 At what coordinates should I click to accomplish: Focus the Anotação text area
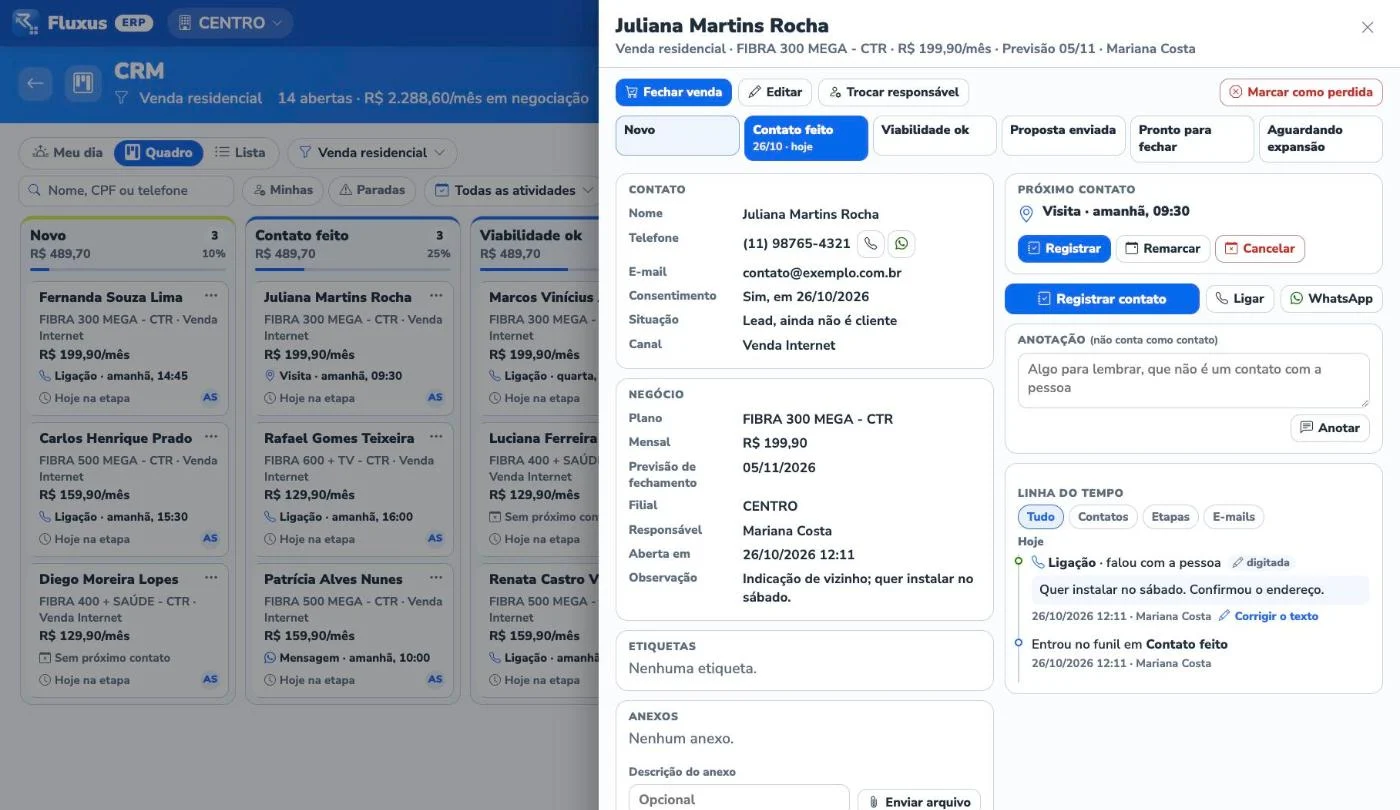(x=1194, y=380)
